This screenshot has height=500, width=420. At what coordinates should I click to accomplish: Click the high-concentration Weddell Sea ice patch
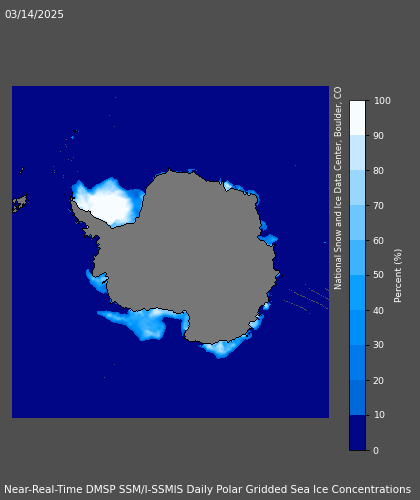pyautogui.click(x=107, y=201)
